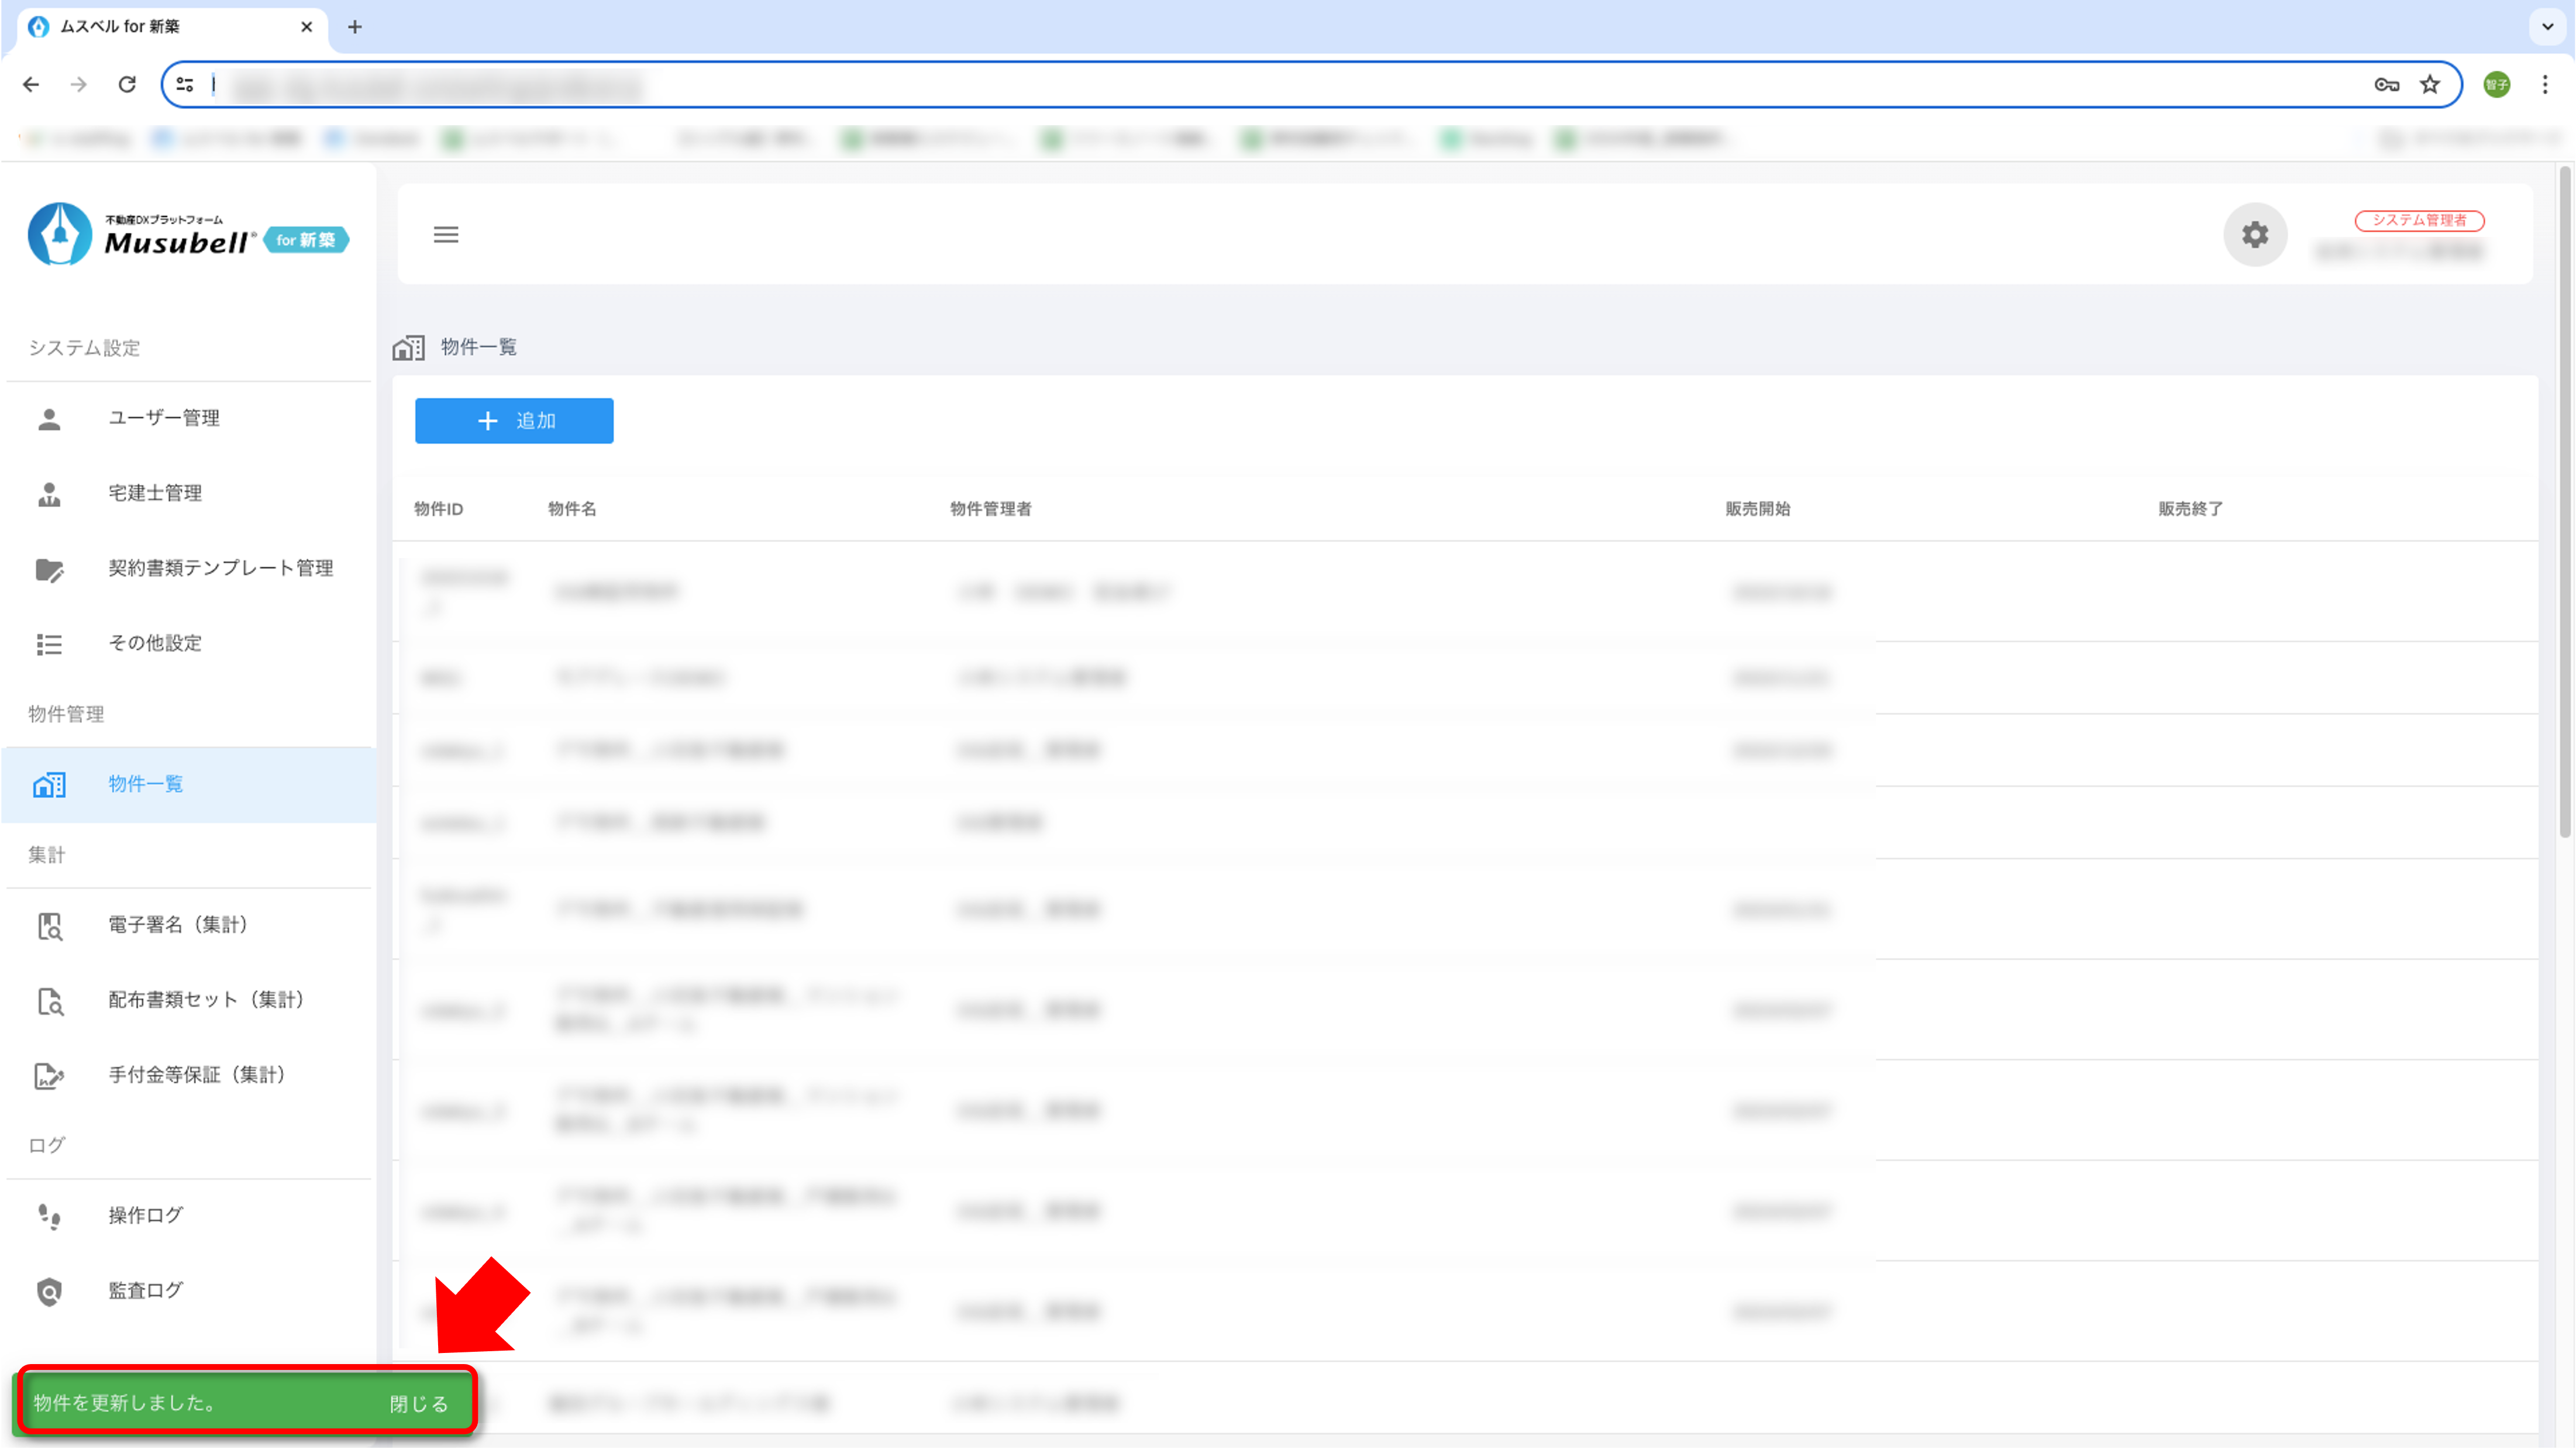This screenshot has height=1453, width=2576.
Task: Reload the page
Action: [127, 85]
